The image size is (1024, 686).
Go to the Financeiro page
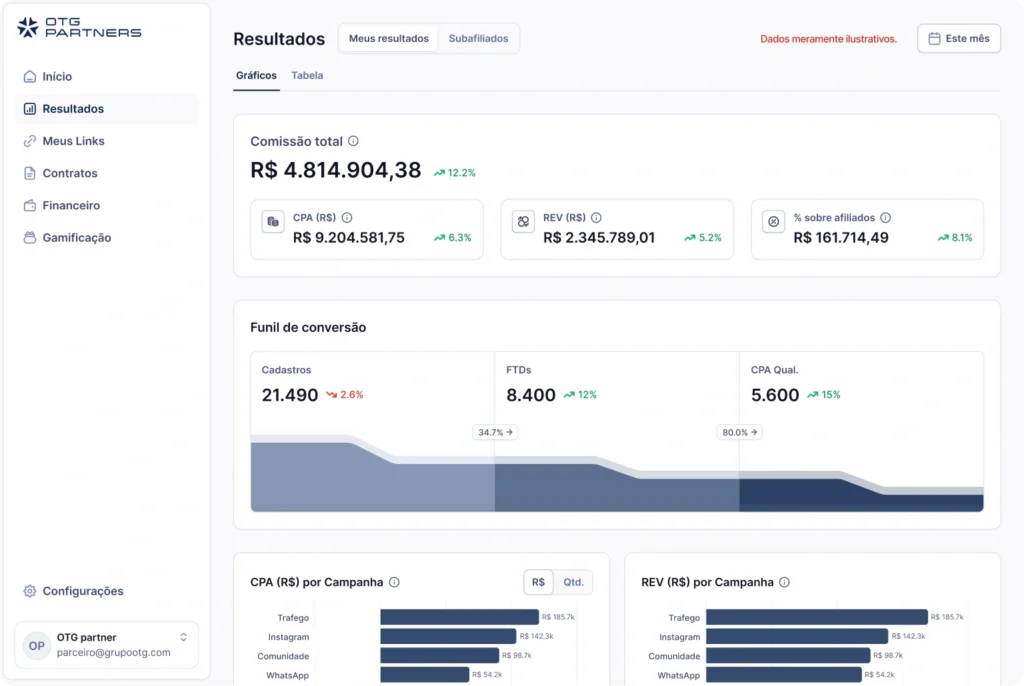(x=71, y=205)
